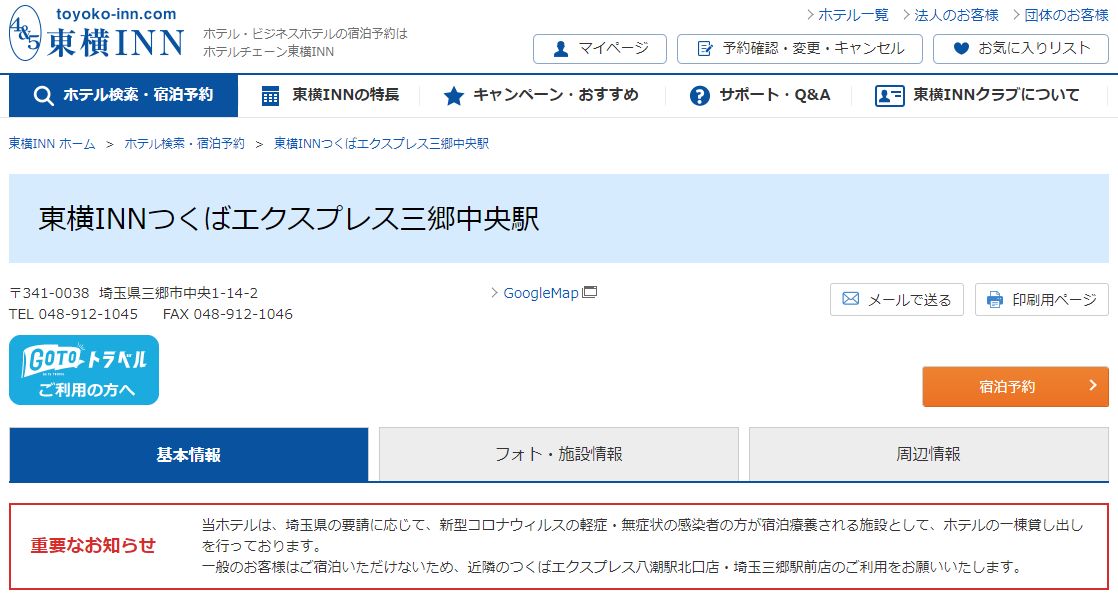
Task: Click the person icon on マイページ button
Action: tap(561, 48)
